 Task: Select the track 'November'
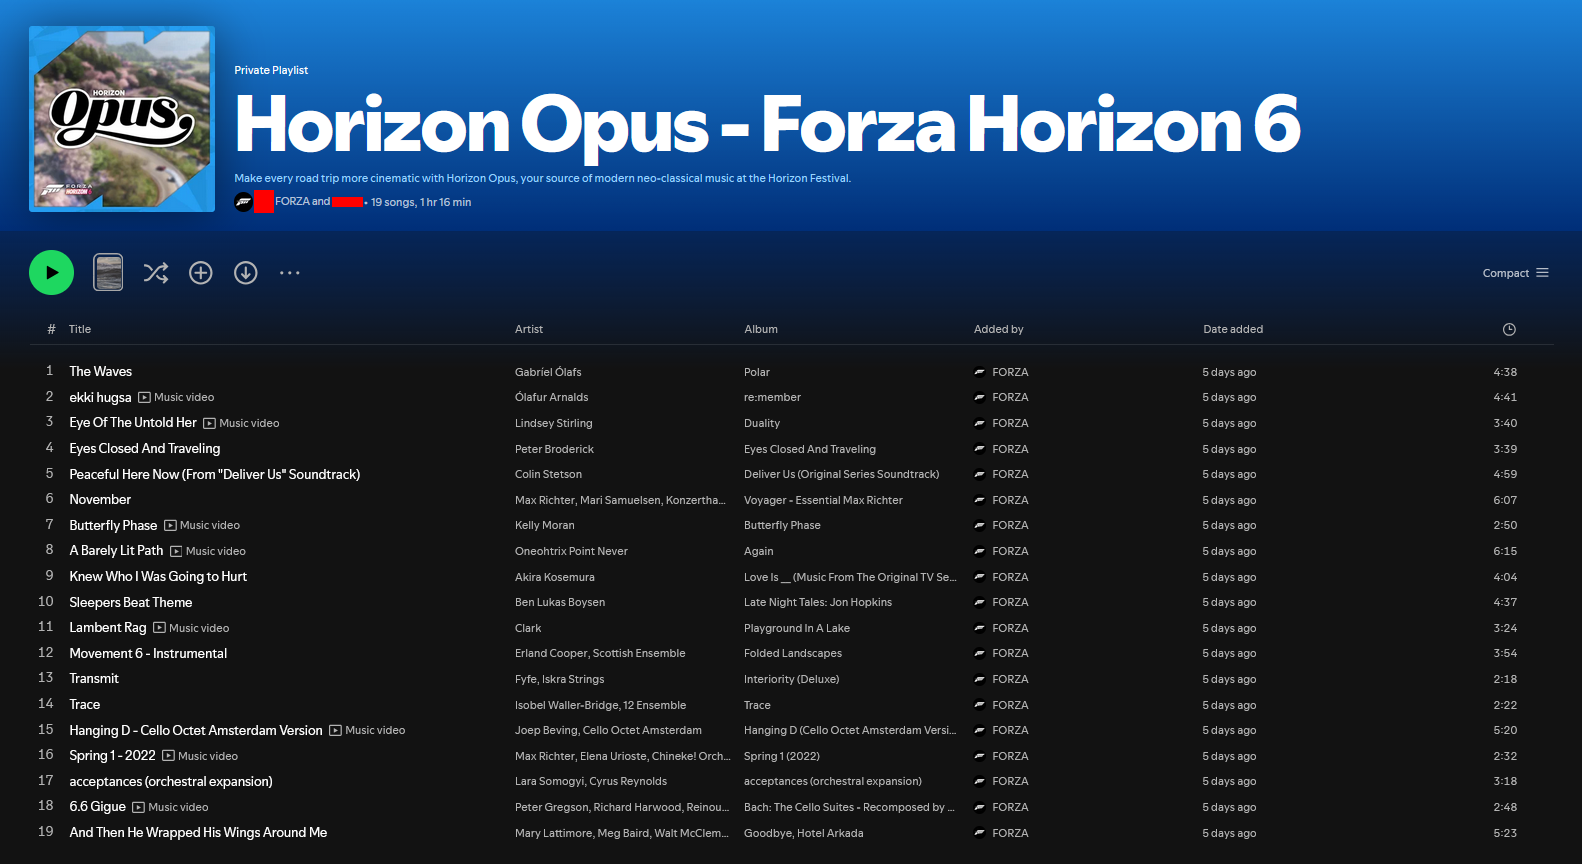point(100,499)
